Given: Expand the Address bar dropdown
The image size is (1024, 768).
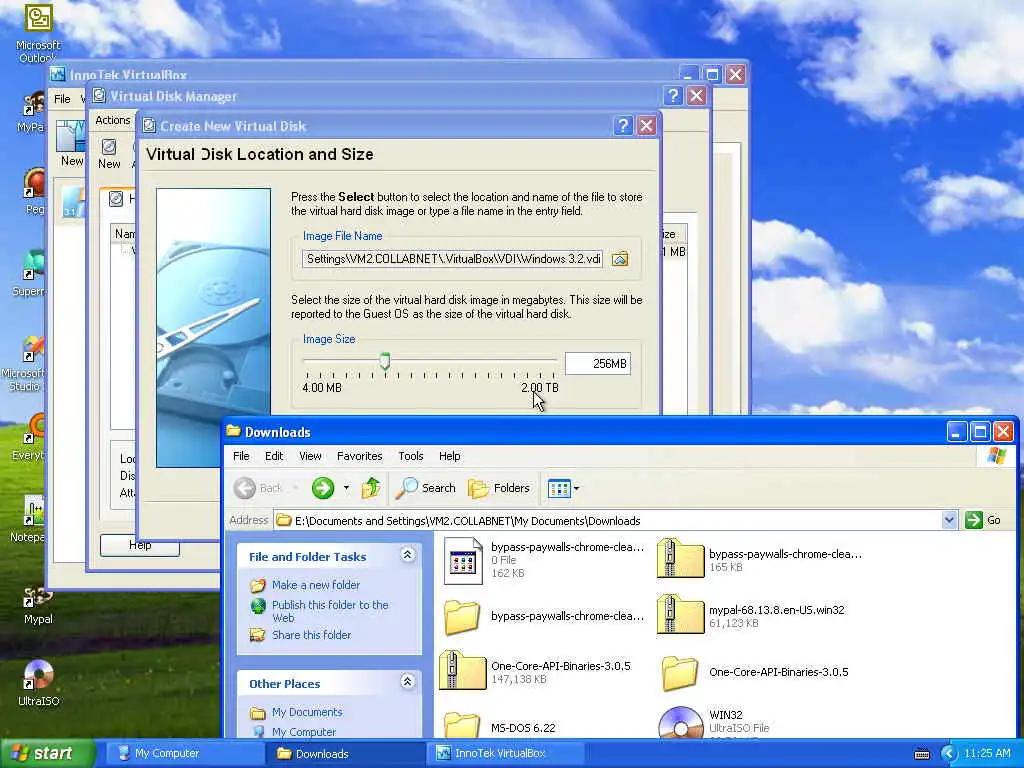Looking at the screenshot, I should (x=949, y=520).
